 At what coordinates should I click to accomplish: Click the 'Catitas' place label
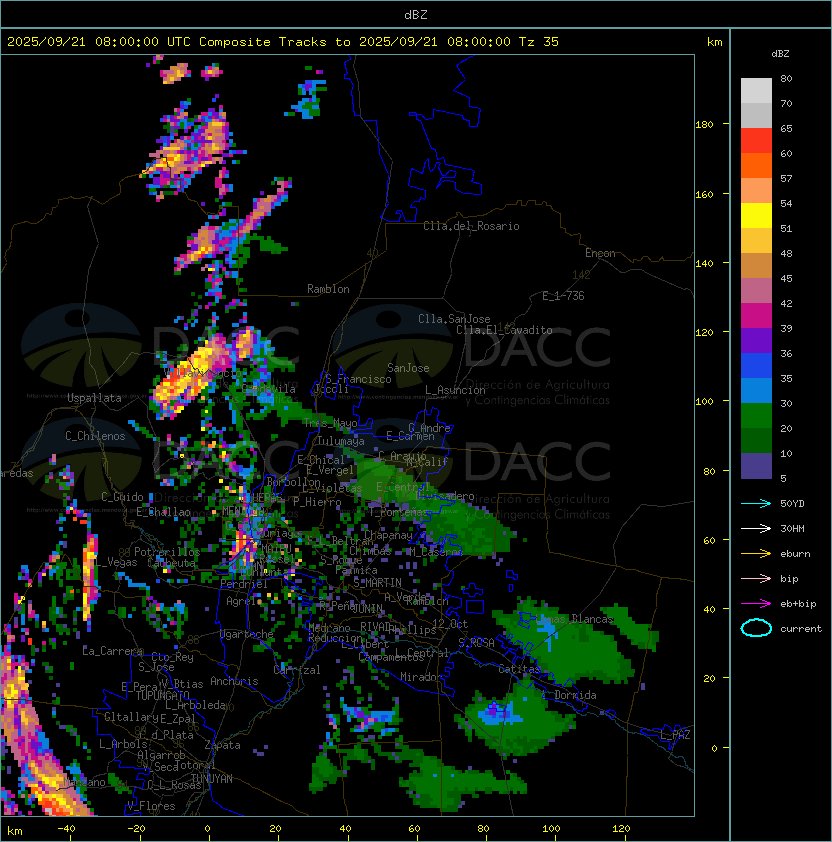click(x=519, y=669)
